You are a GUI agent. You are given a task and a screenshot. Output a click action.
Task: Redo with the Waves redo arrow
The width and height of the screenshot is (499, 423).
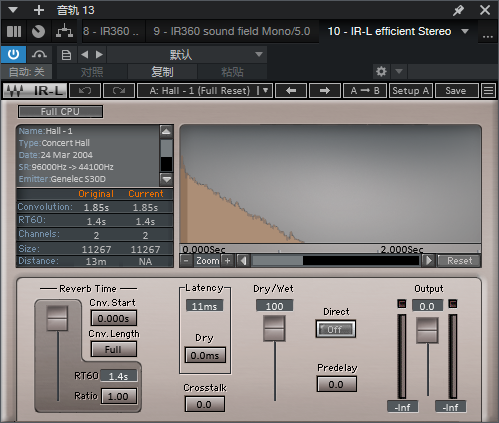(x=119, y=91)
